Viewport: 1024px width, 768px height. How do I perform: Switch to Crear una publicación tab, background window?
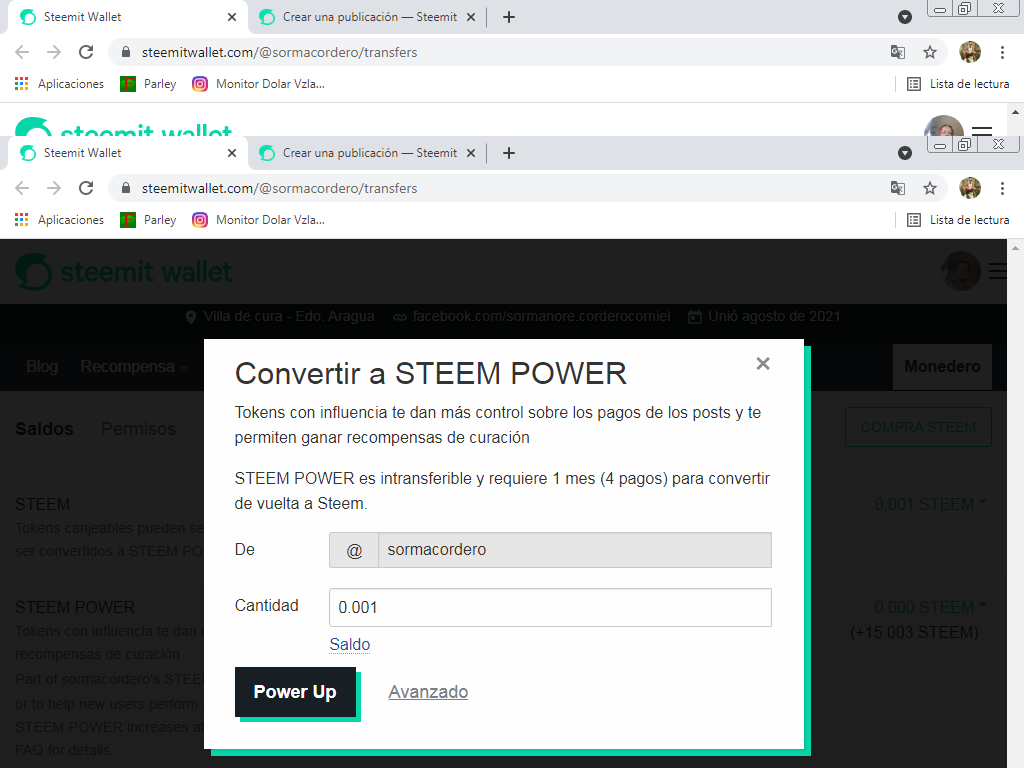pyautogui.click(x=369, y=17)
